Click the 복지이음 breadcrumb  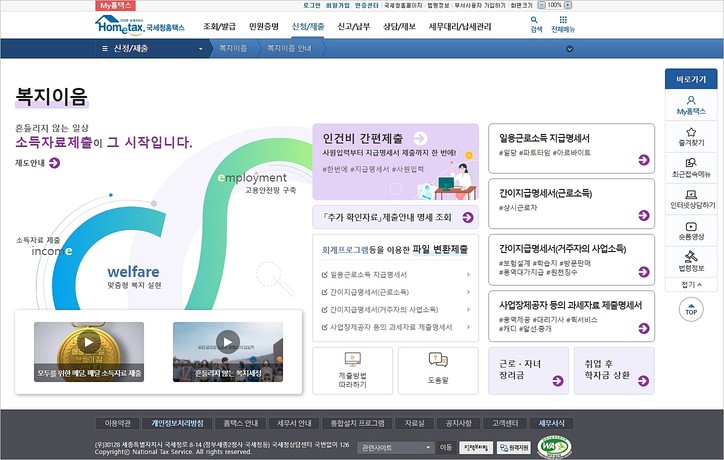pyautogui.click(x=233, y=48)
